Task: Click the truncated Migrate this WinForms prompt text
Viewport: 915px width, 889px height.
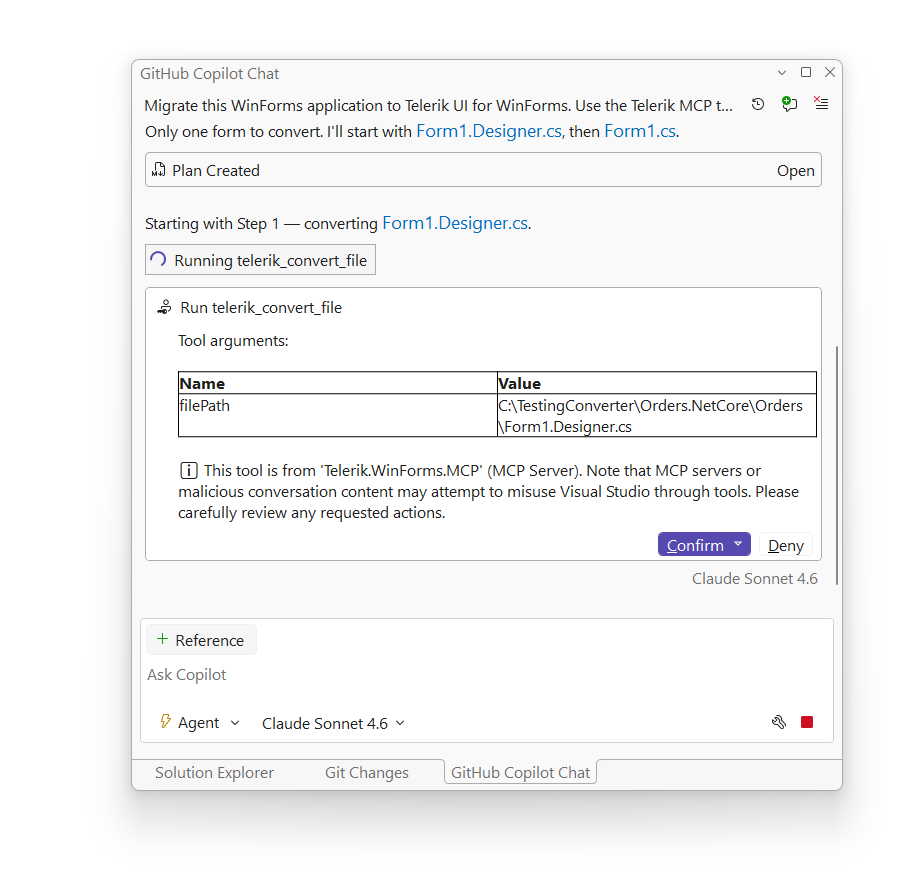Action: pos(438,106)
